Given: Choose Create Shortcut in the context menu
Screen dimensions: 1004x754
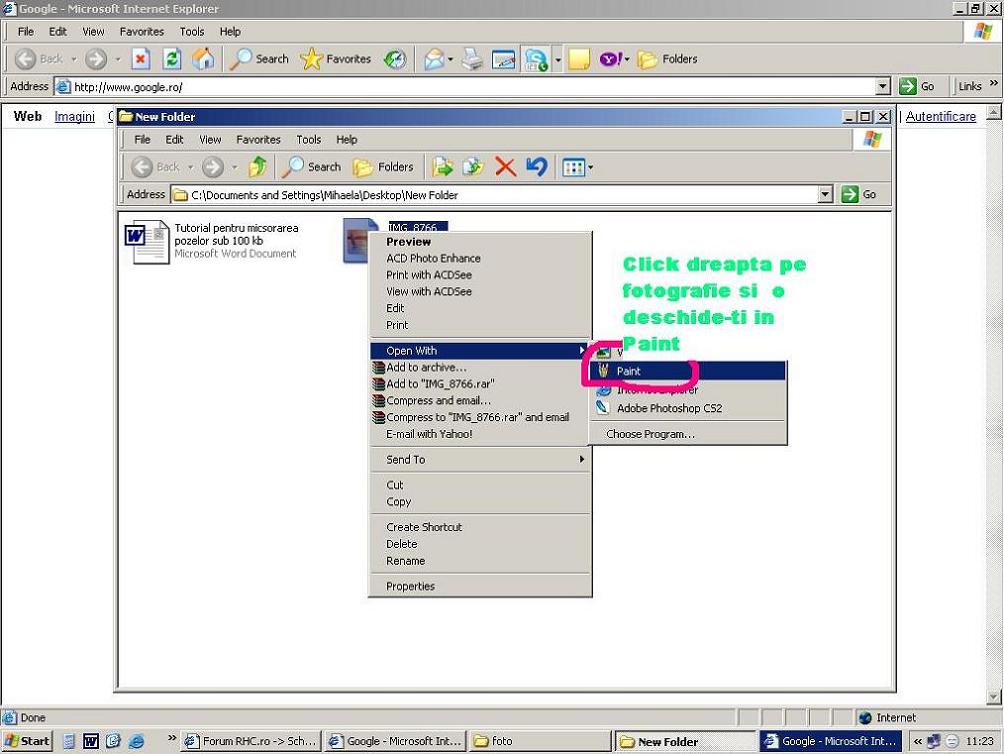Looking at the screenshot, I should click(480, 527).
